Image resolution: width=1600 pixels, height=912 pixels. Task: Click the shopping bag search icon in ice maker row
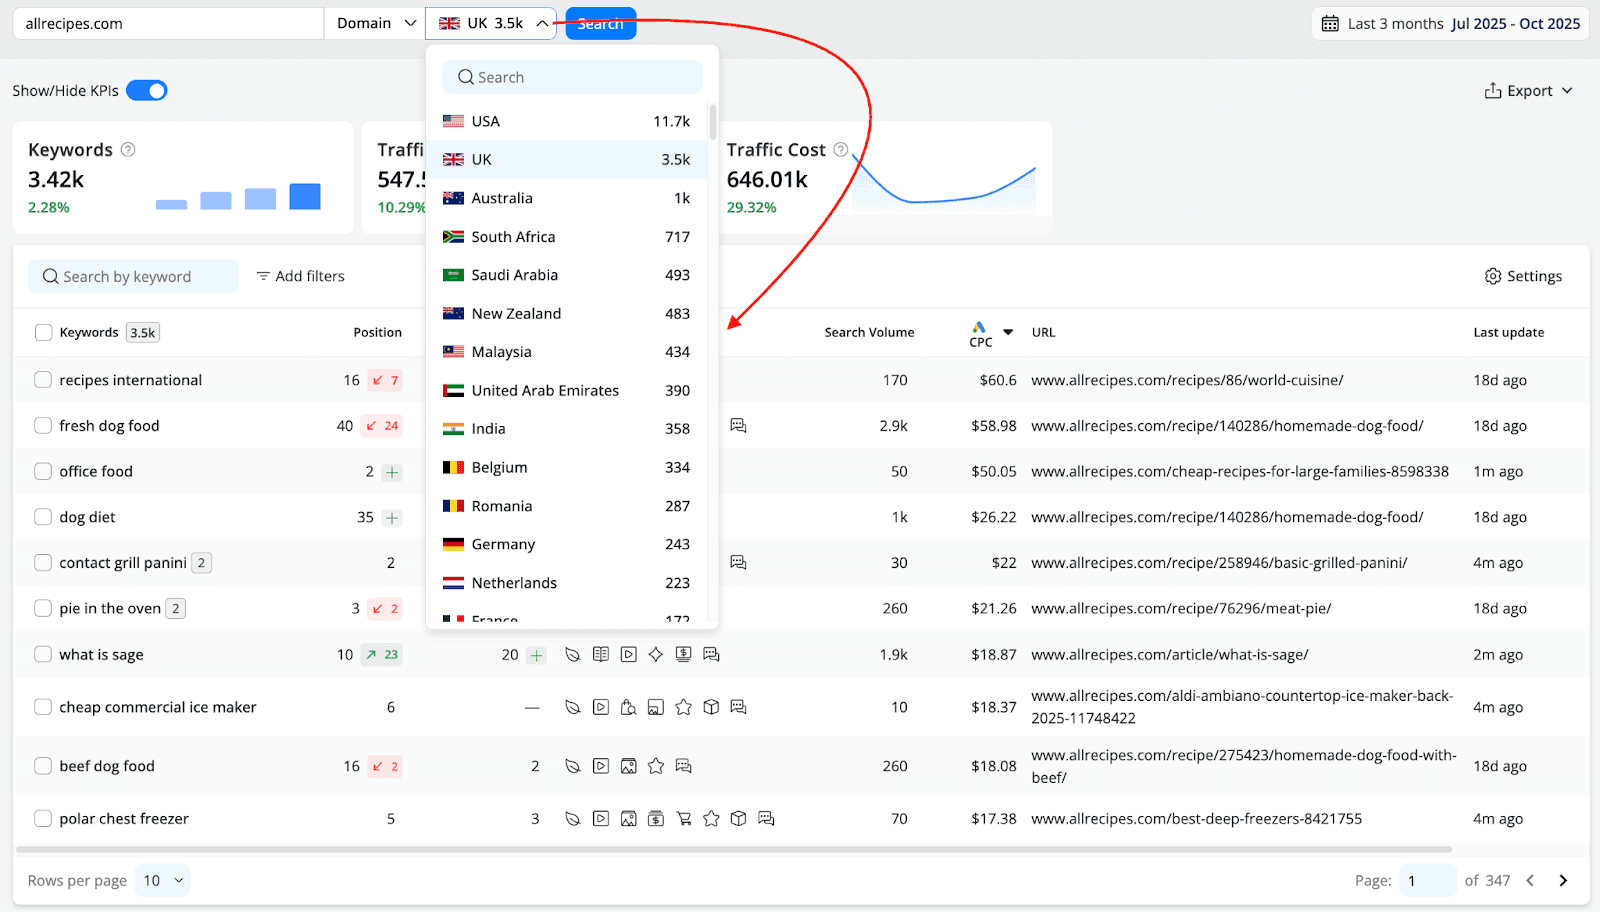click(x=628, y=708)
